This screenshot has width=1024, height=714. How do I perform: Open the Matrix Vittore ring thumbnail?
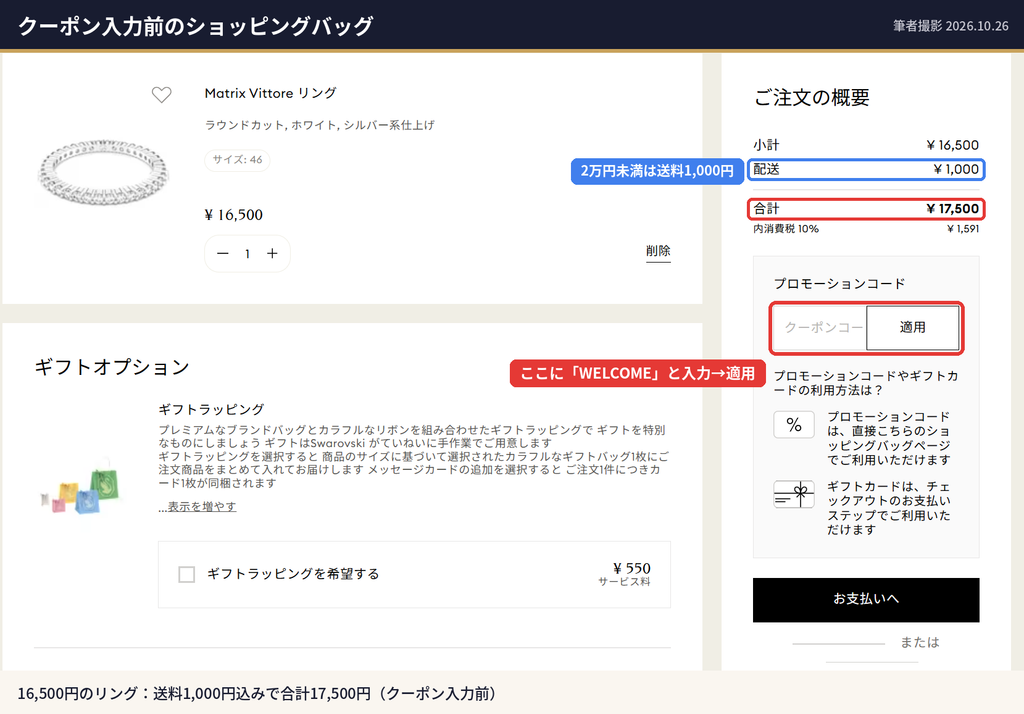pyautogui.click(x=104, y=171)
